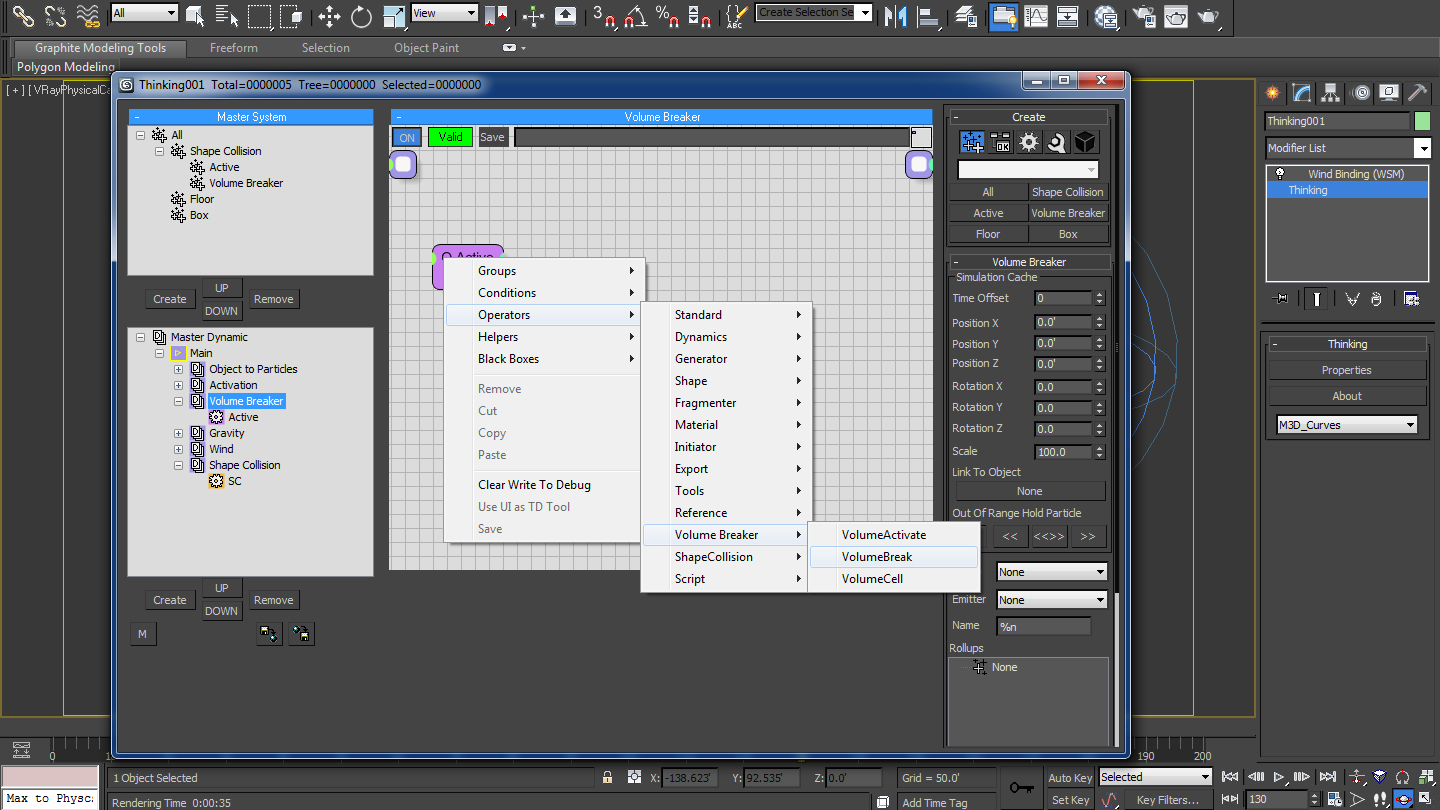Expand the Gravity dynamic set

coord(179,433)
